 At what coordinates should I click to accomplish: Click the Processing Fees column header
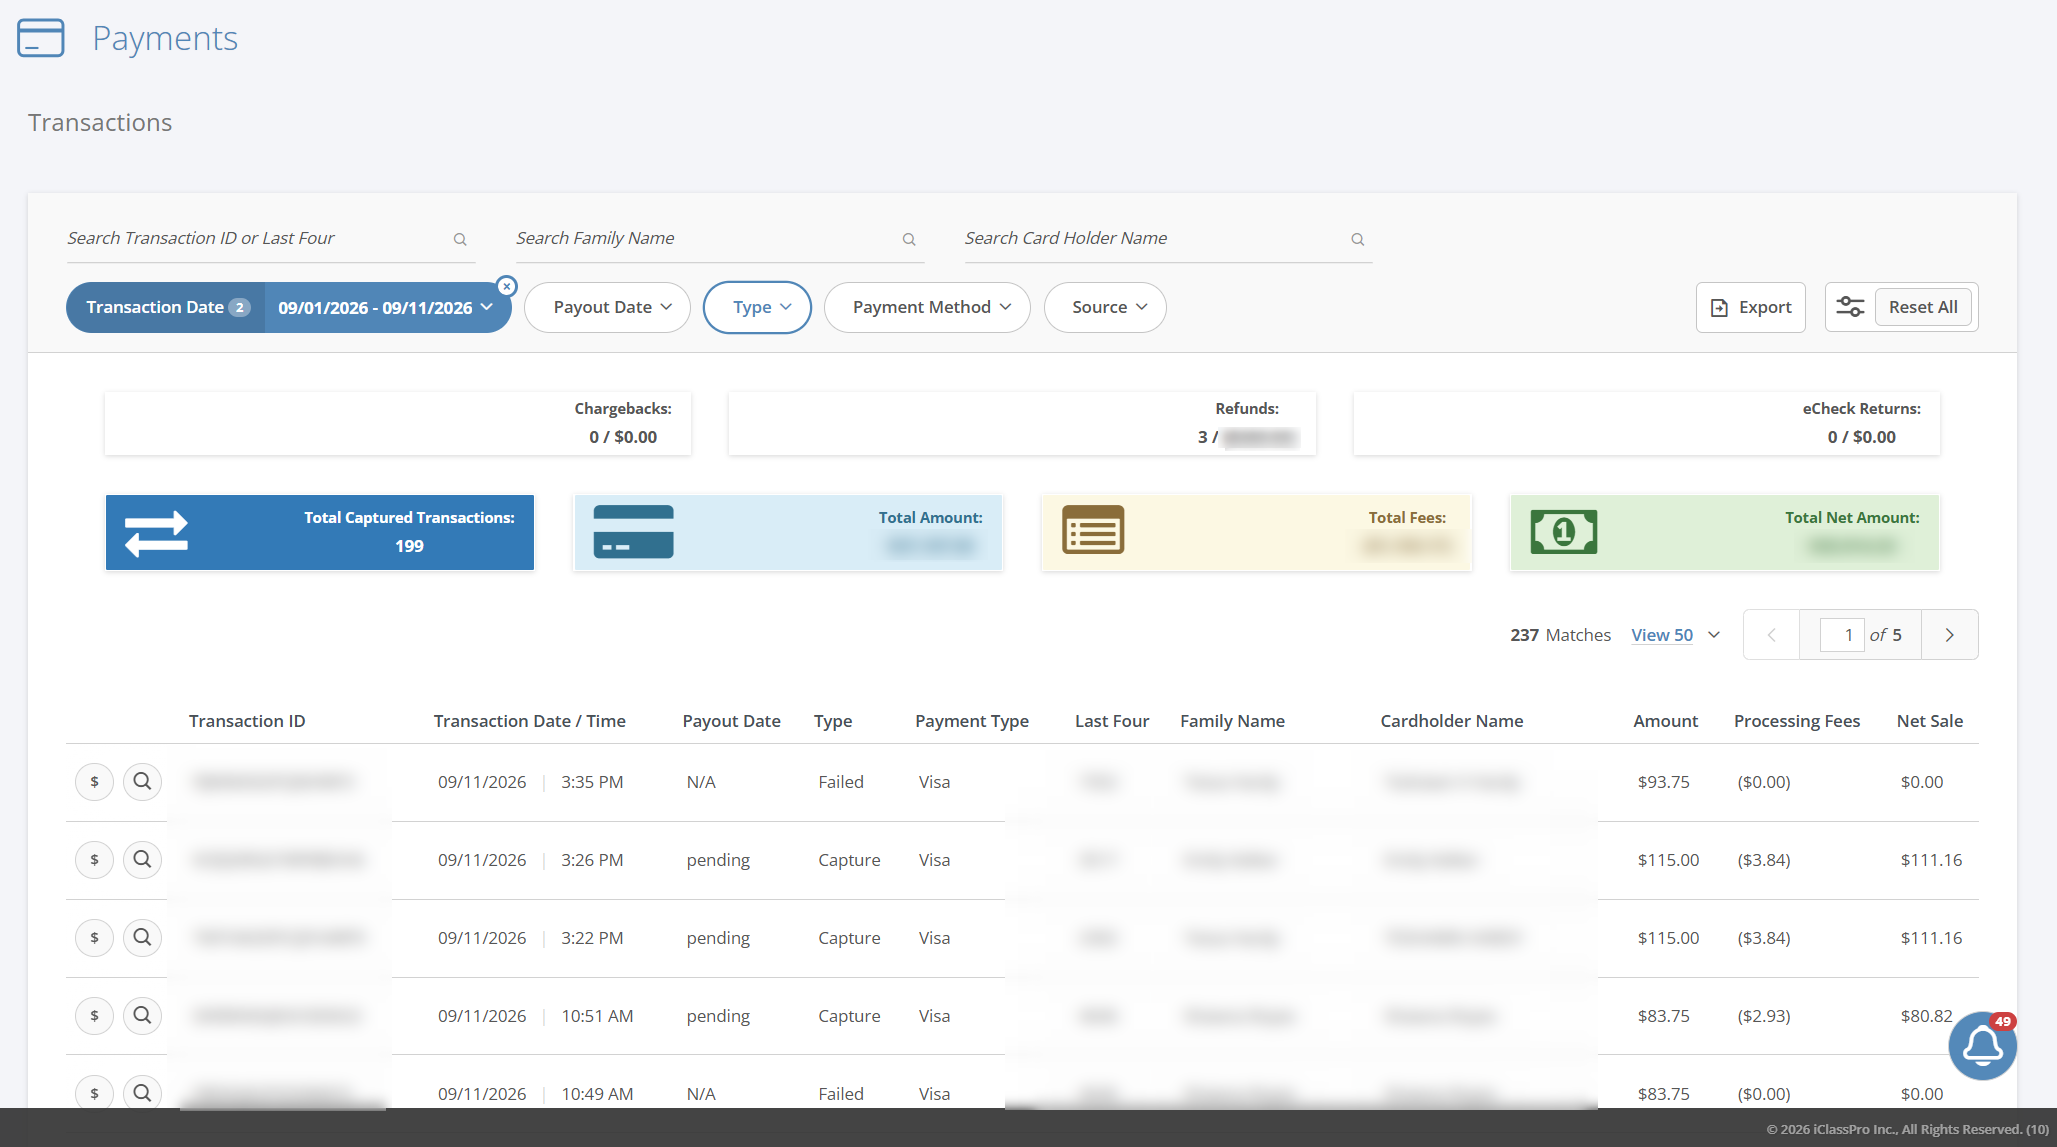click(x=1796, y=721)
